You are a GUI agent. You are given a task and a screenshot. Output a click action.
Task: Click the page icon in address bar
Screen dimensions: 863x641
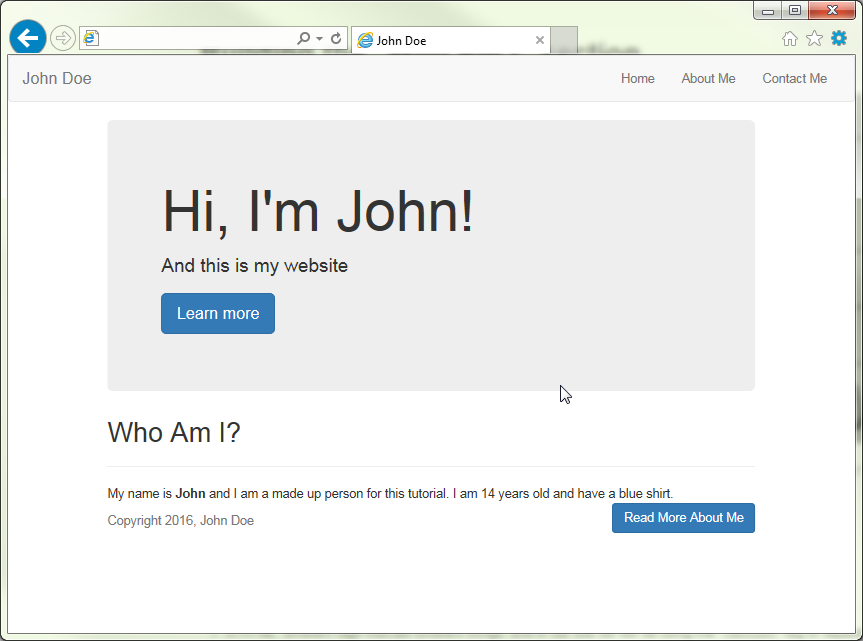coord(92,39)
